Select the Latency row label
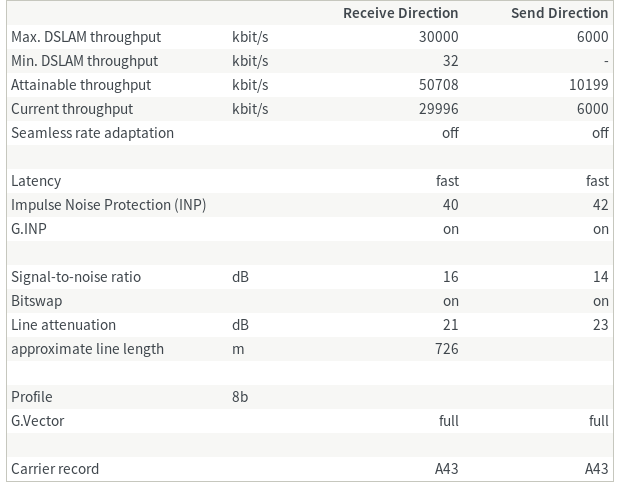Image resolution: width=617 pixels, height=497 pixels. point(36,181)
